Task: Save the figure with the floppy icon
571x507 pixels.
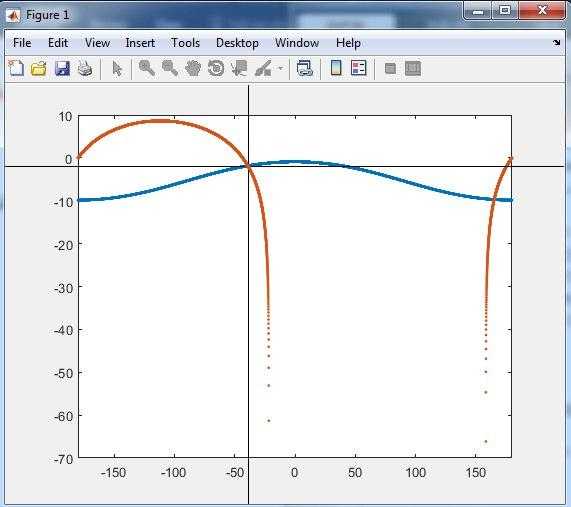Action: pyautogui.click(x=62, y=68)
